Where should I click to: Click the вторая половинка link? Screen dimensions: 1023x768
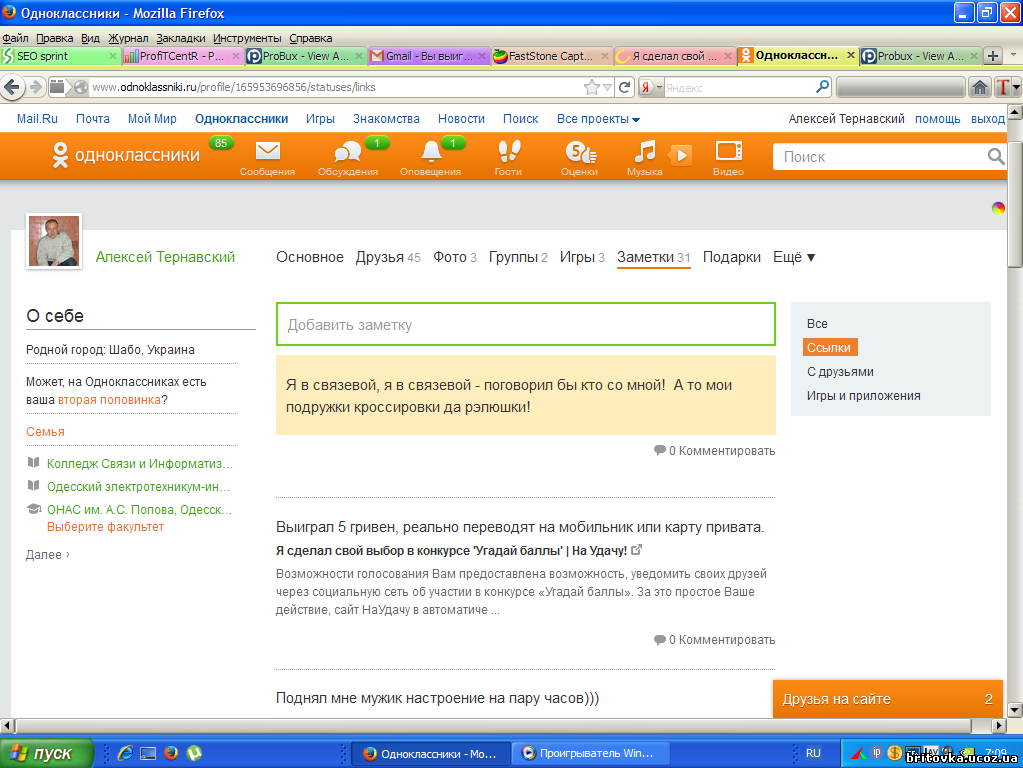click(109, 400)
